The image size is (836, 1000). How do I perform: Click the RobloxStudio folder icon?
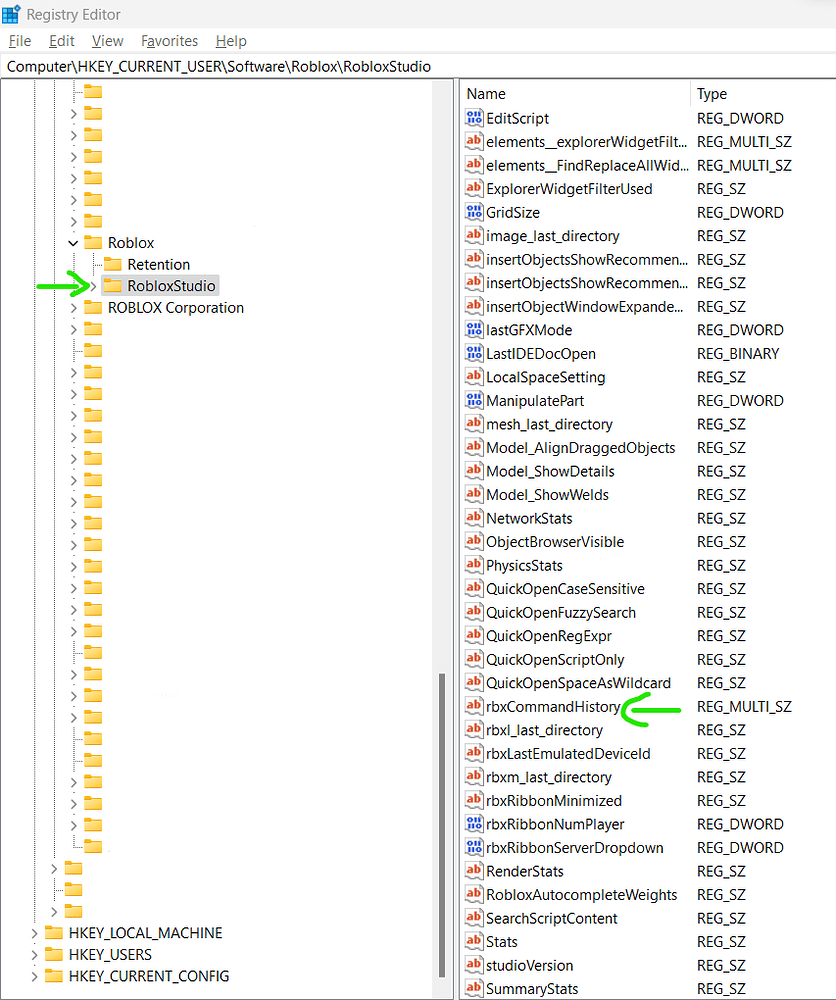point(113,285)
